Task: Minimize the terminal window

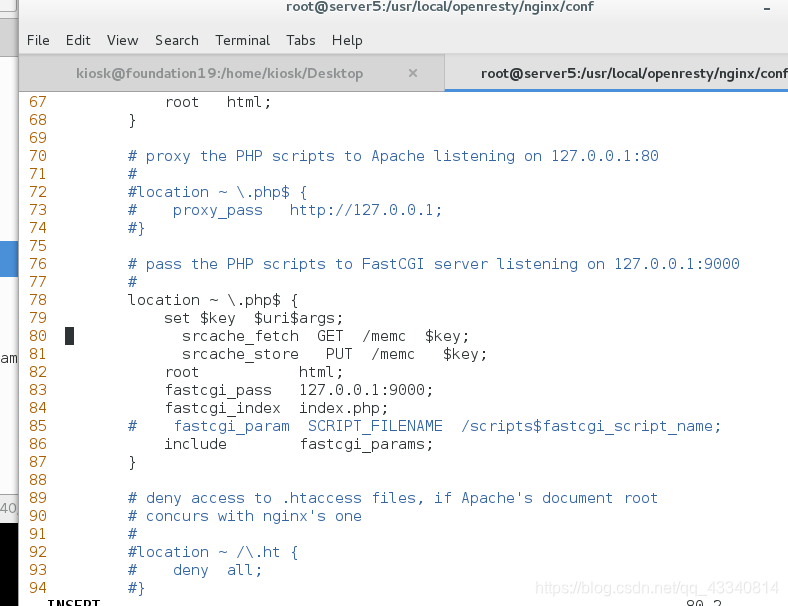Action: [767, 8]
